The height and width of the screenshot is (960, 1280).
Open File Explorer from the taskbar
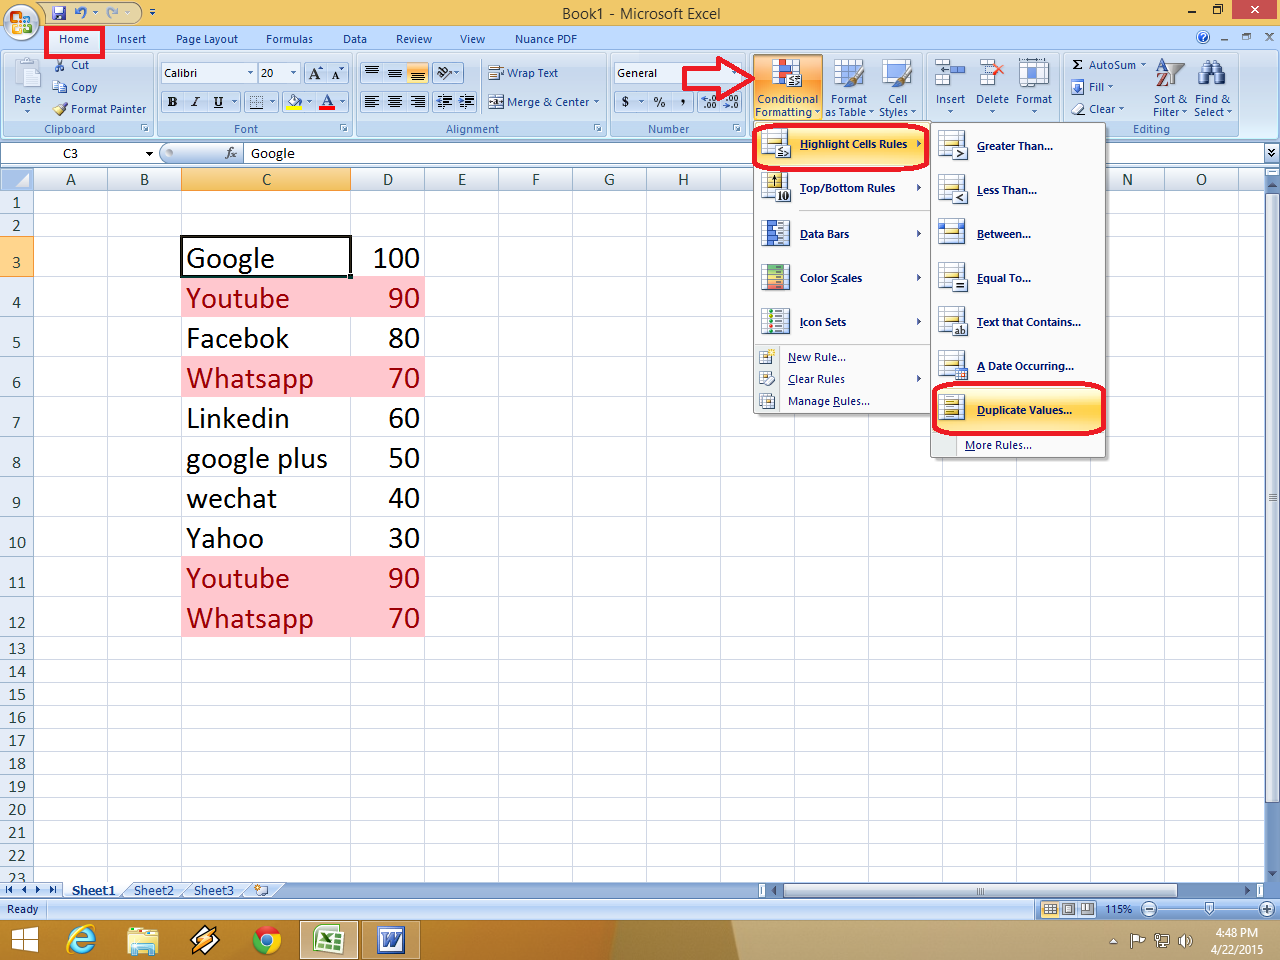(x=143, y=940)
